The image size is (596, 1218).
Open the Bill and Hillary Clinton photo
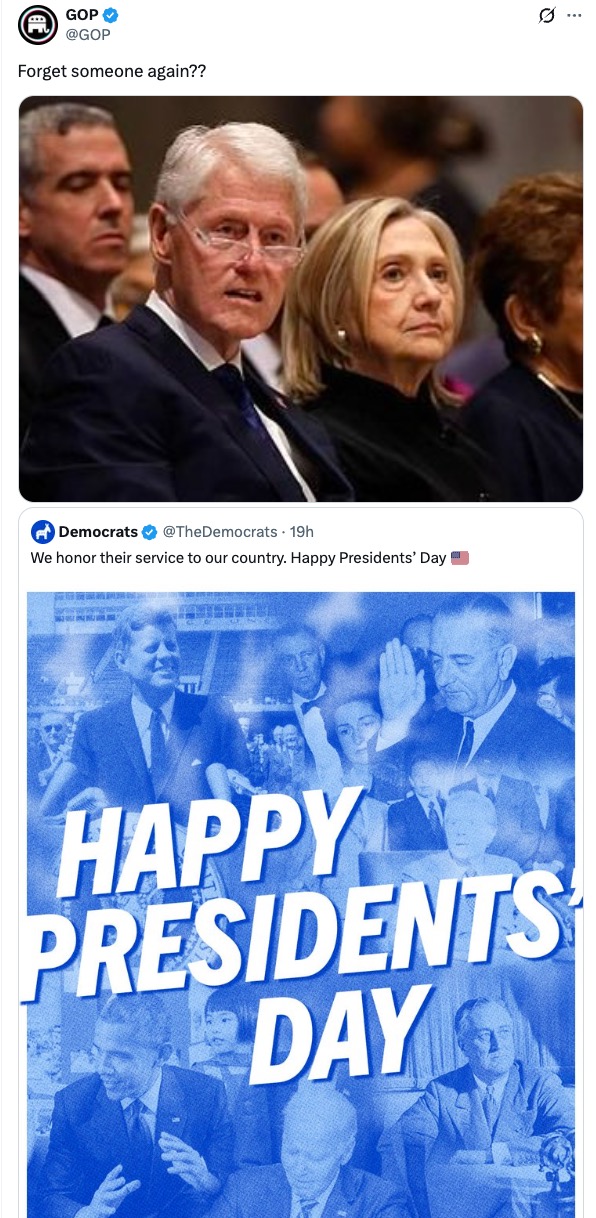(x=298, y=298)
